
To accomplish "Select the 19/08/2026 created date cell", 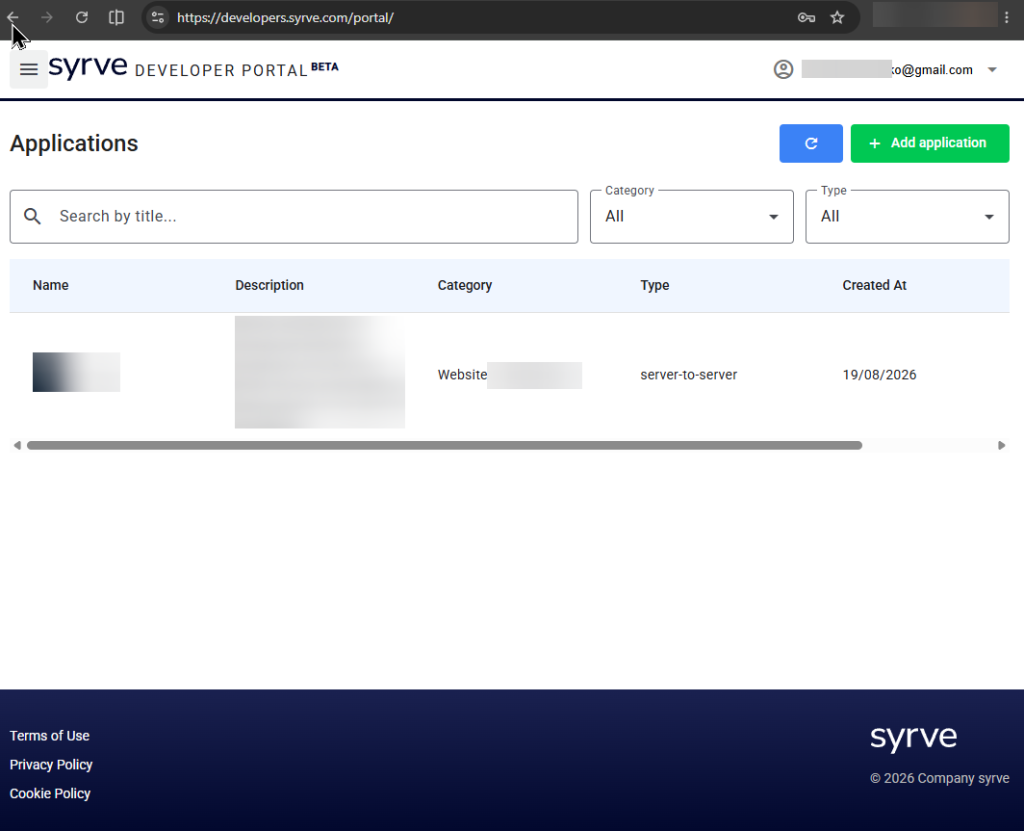I will (x=879, y=375).
